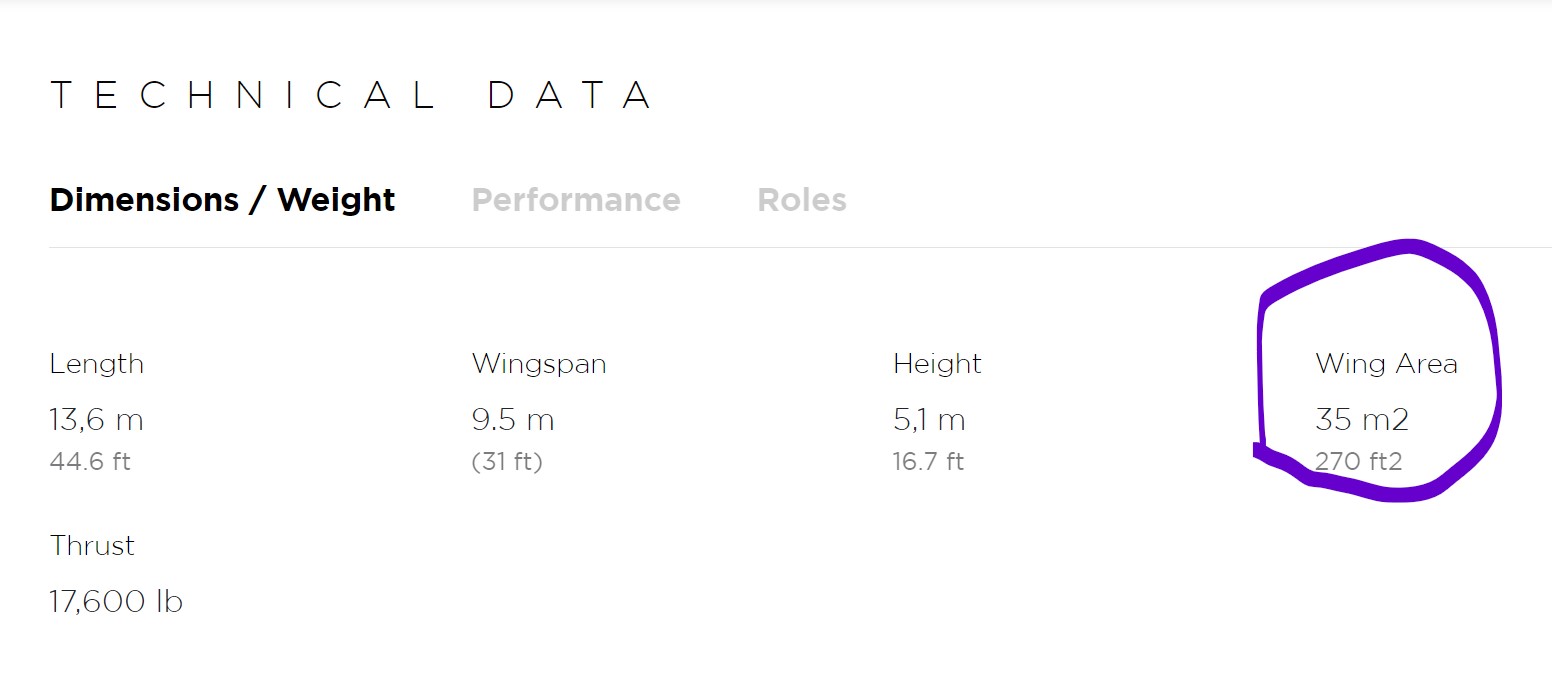Select the 17,600 lb thrust value

[116, 602]
